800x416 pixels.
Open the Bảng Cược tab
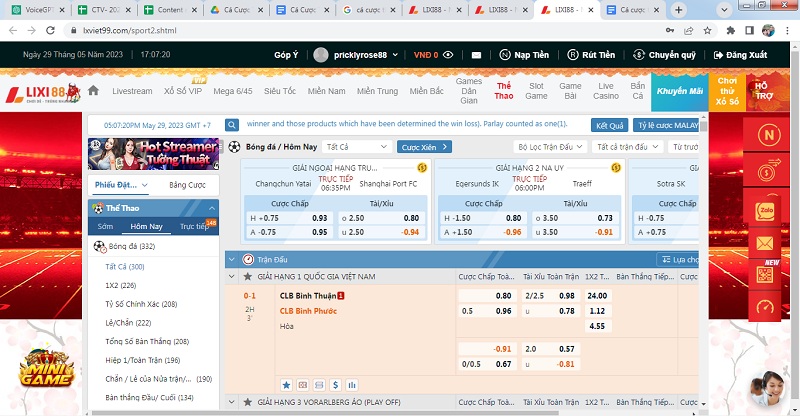pos(187,185)
